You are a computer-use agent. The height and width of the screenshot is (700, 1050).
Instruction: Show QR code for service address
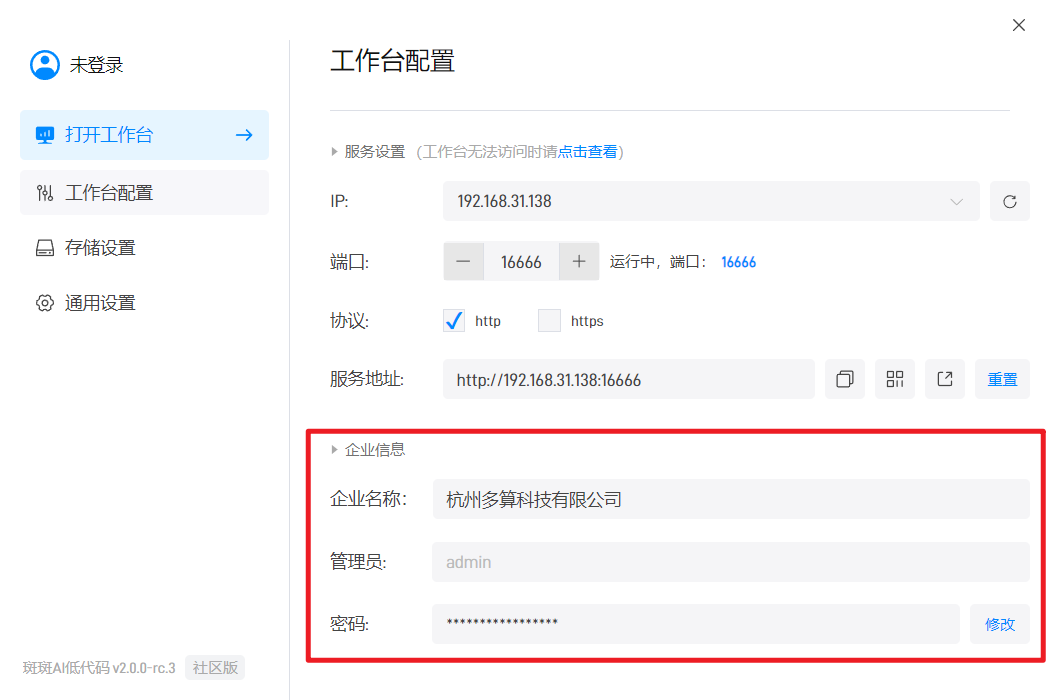click(x=895, y=379)
